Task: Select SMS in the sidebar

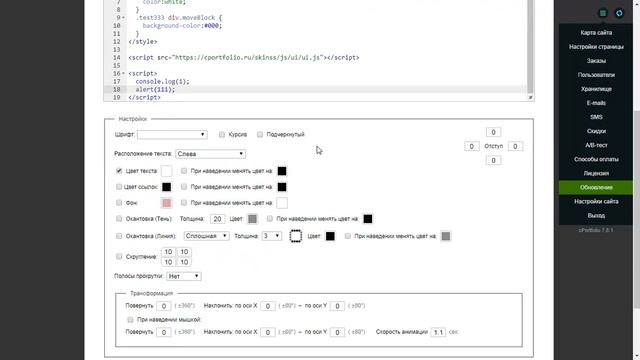Action: click(596, 117)
